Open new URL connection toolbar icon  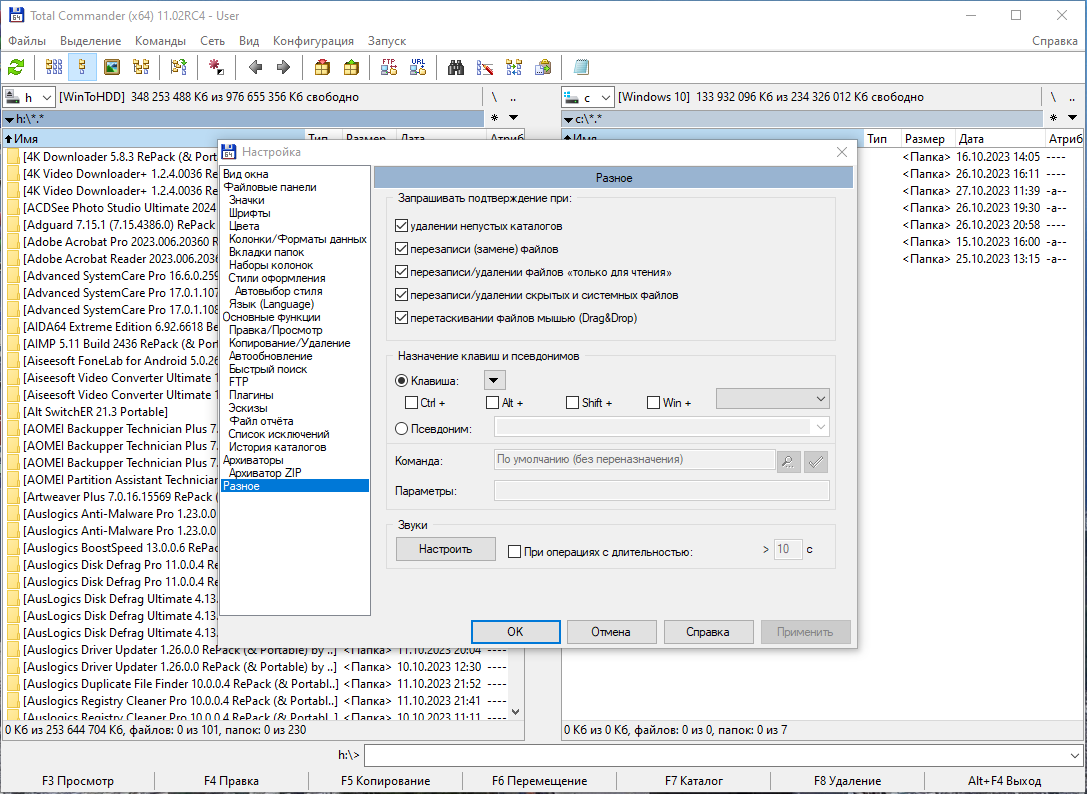coord(418,67)
